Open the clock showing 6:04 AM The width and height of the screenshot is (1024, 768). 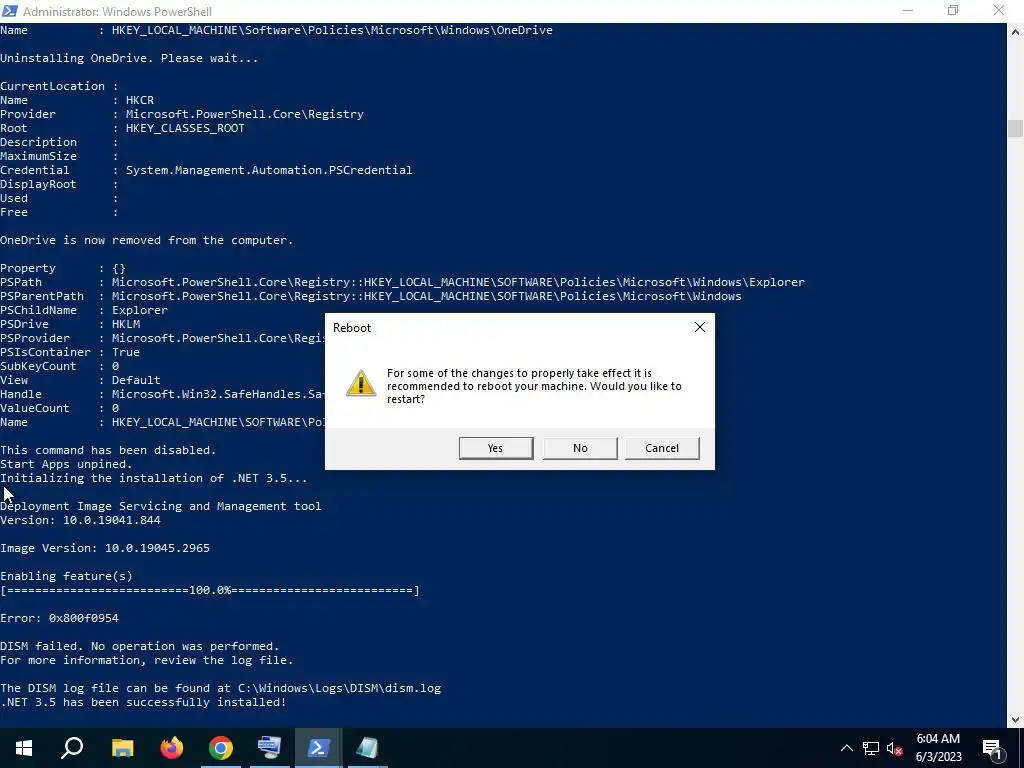[938, 748]
